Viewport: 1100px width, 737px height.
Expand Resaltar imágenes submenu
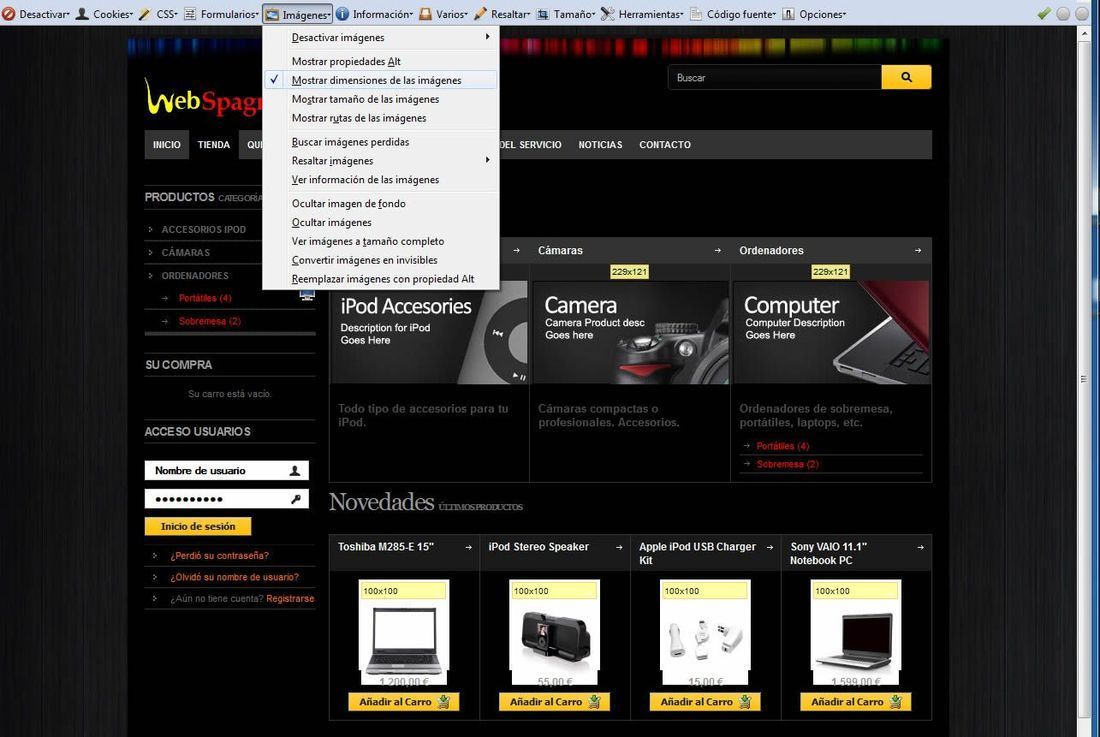pos(381,161)
